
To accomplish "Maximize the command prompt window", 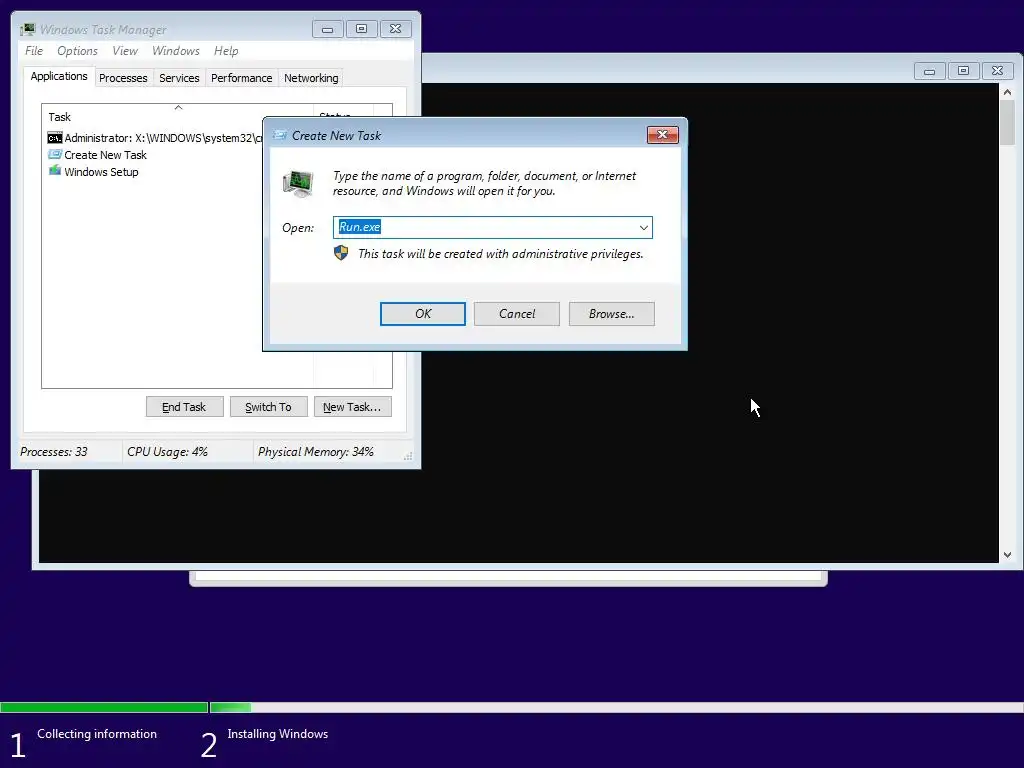I will (x=963, y=71).
